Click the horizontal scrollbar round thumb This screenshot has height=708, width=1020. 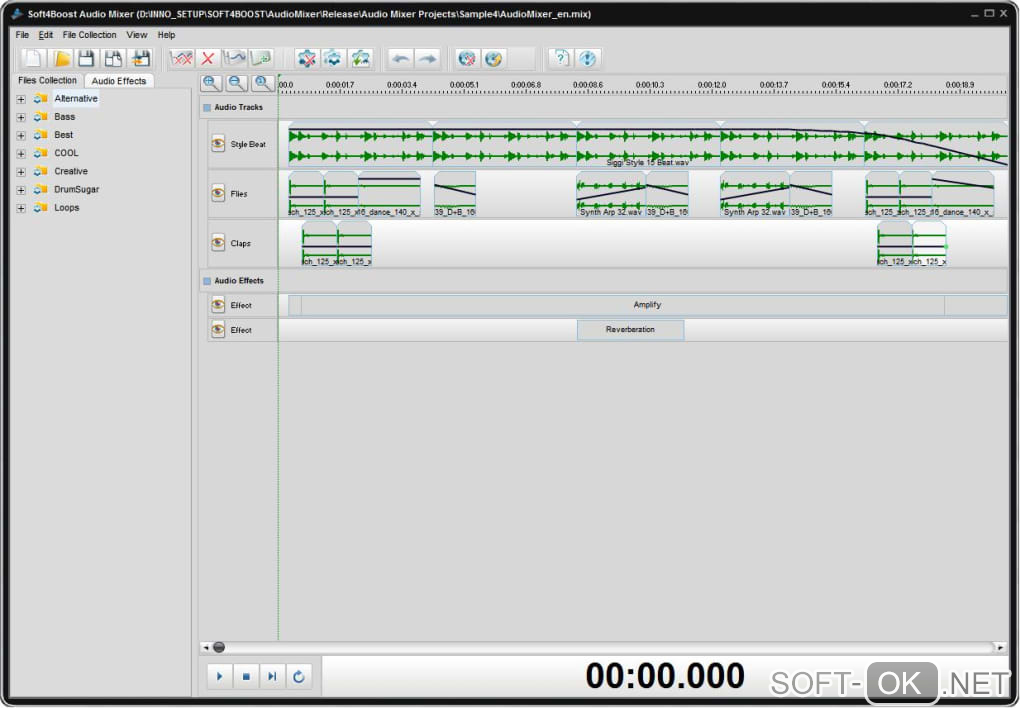click(x=219, y=647)
